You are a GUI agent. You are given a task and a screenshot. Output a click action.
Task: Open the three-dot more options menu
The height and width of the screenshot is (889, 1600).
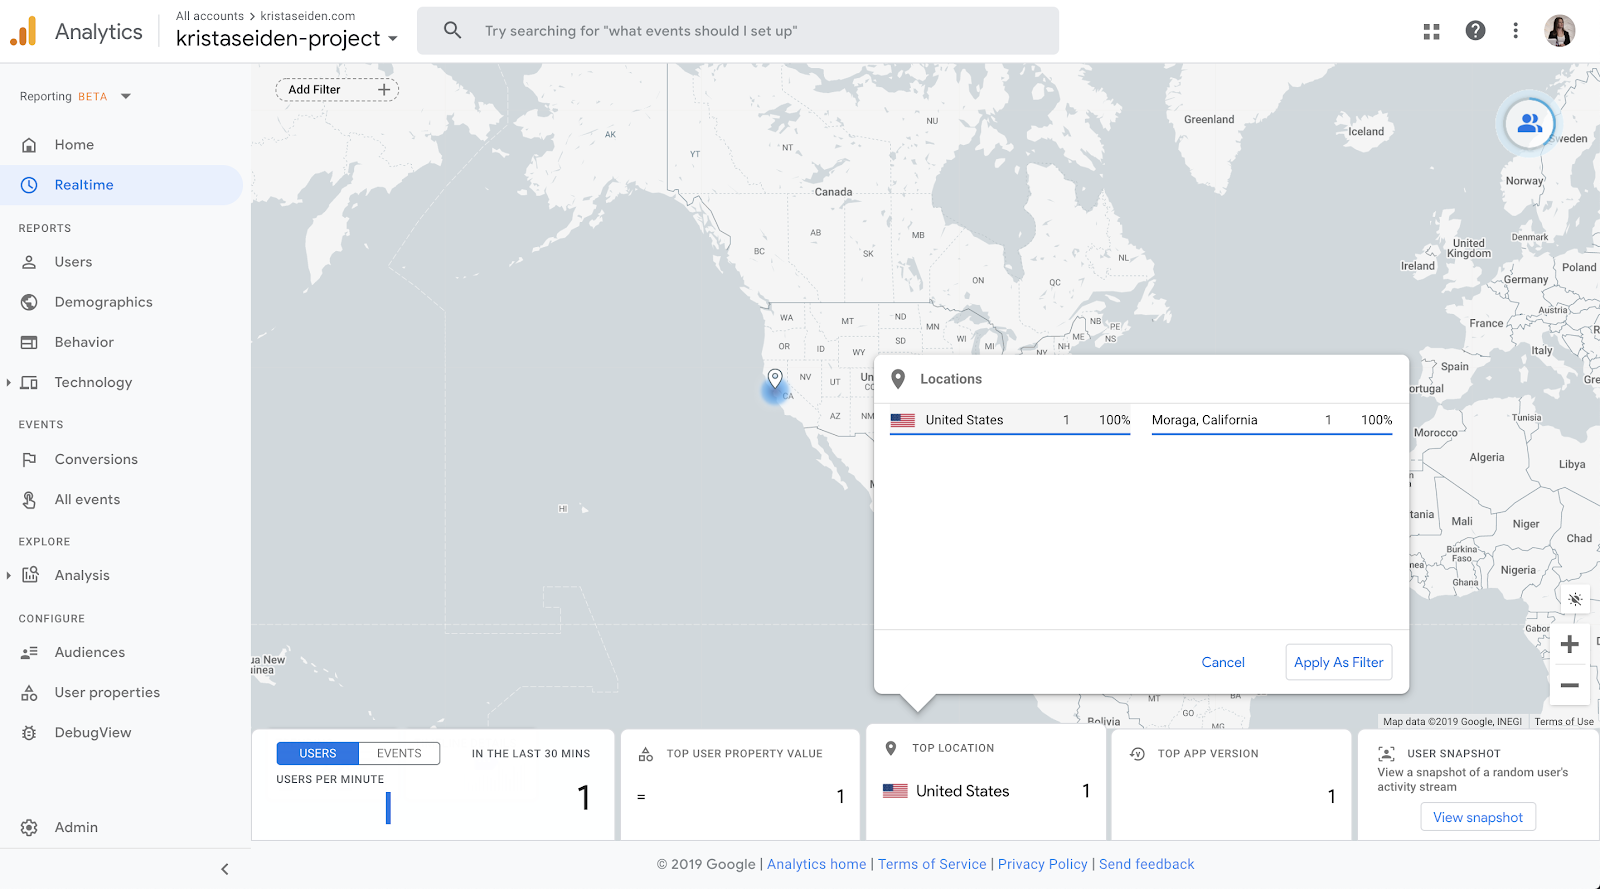click(1516, 31)
